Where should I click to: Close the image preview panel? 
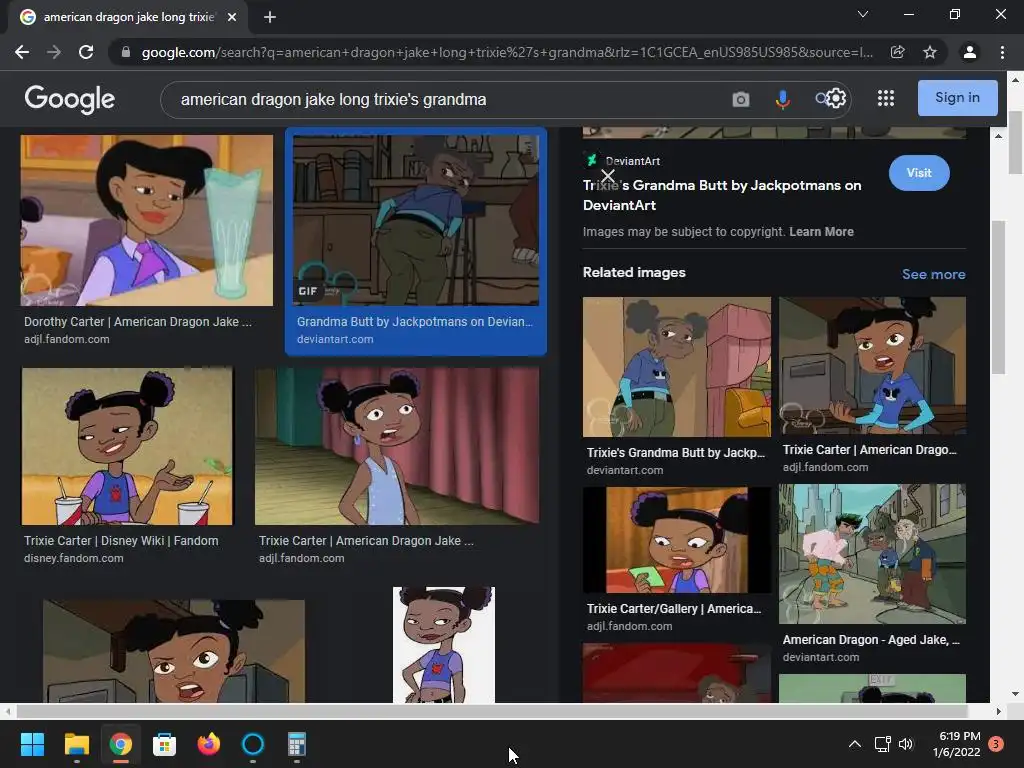(x=608, y=176)
